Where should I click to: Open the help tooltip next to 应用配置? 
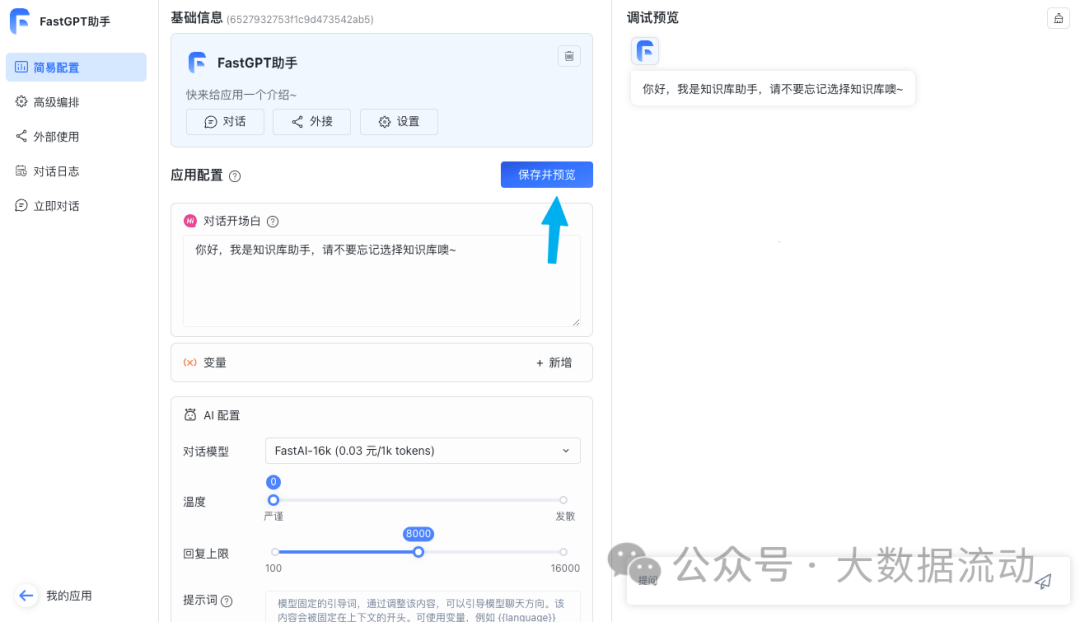tap(237, 175)
